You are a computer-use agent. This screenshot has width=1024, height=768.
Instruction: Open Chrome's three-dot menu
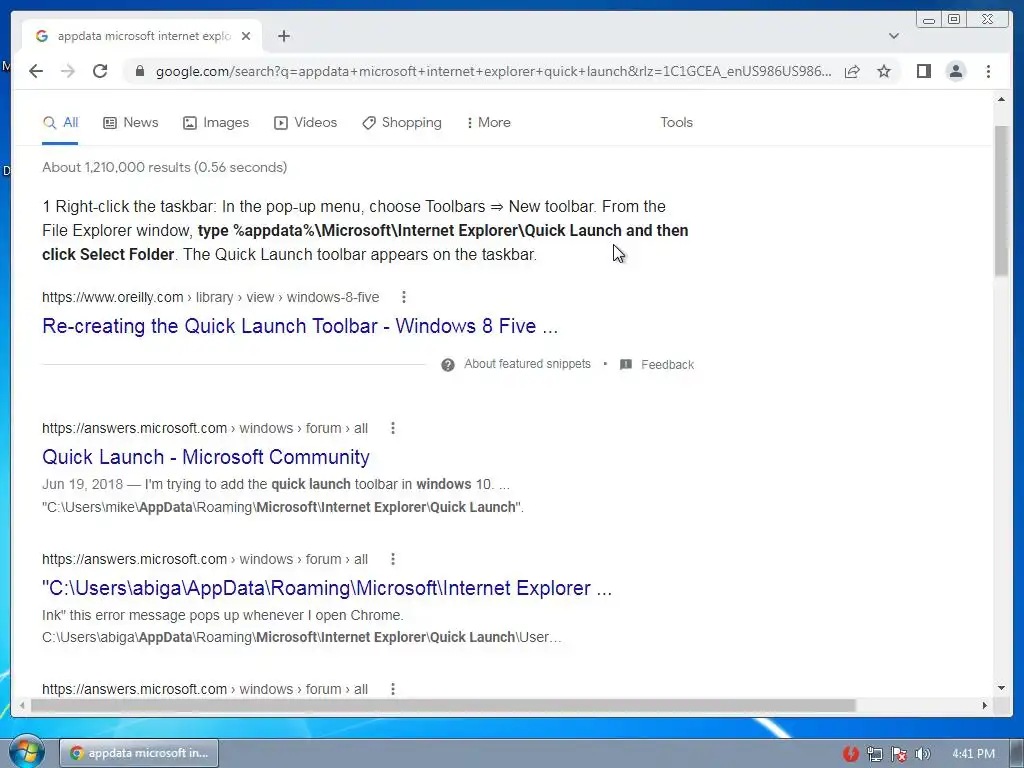tap(988, 71)
